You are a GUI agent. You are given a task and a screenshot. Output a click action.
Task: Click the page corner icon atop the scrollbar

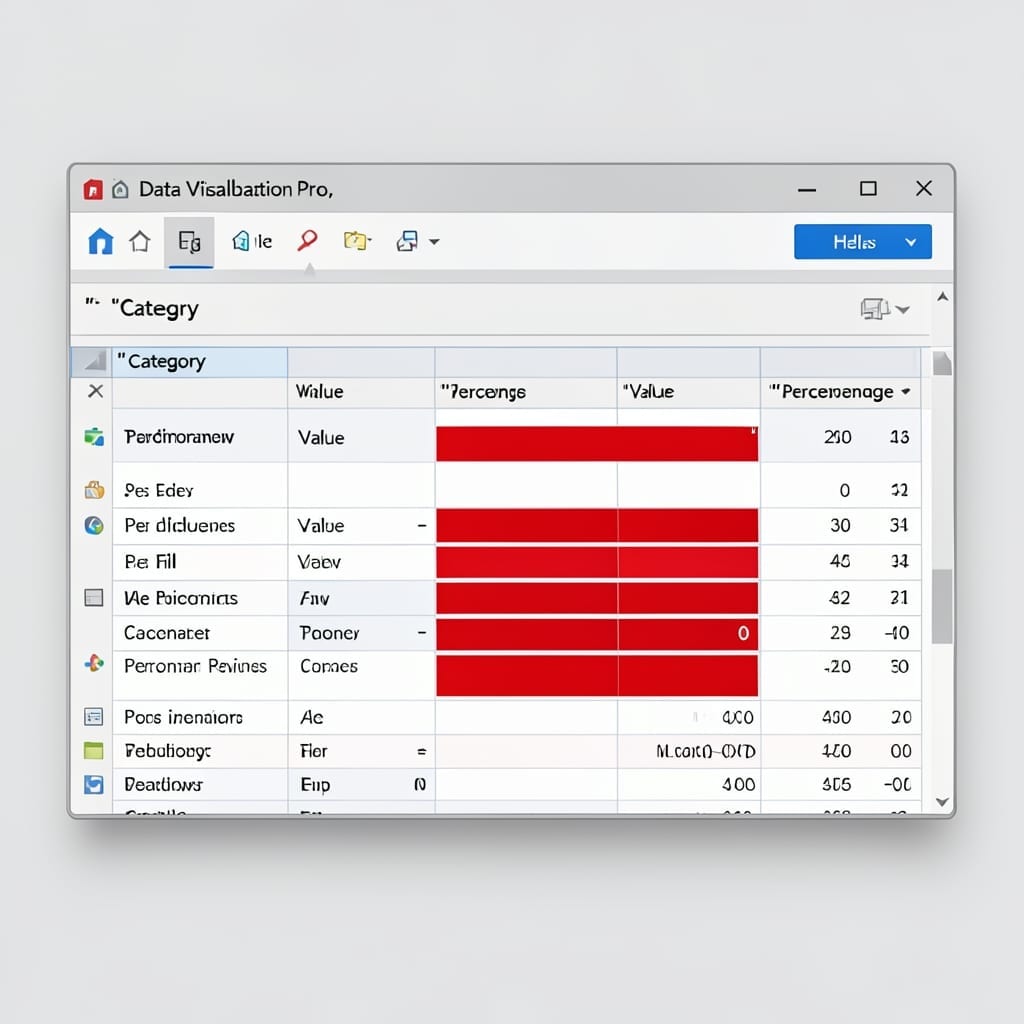(x=942, y=363)
